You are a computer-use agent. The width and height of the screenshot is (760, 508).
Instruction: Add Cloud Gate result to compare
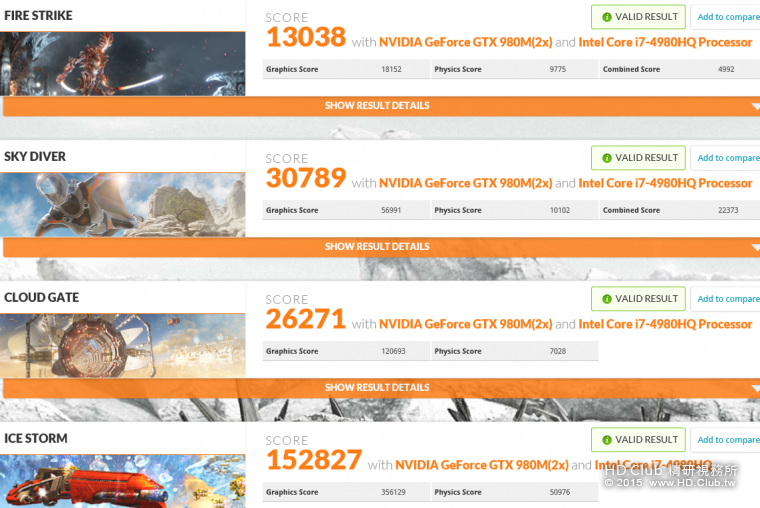pyautogui.click(x=726, y=299)
